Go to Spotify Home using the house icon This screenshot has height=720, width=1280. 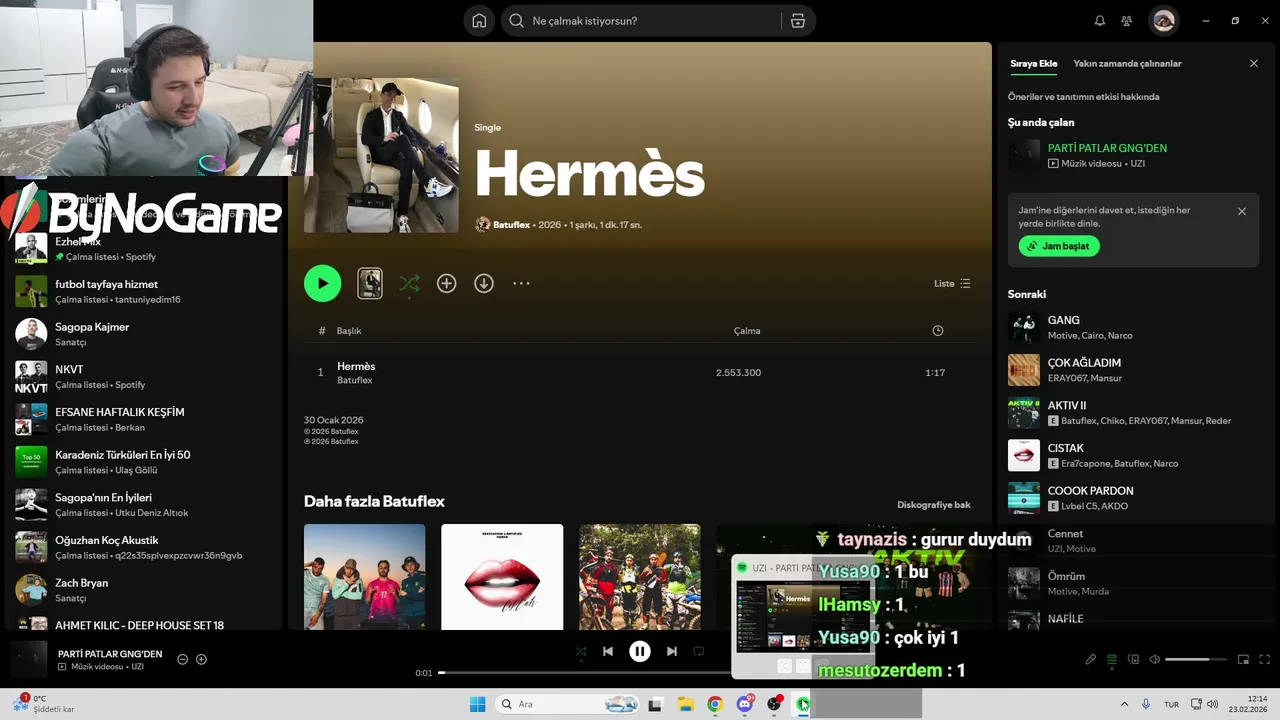[x=479, y=21]
